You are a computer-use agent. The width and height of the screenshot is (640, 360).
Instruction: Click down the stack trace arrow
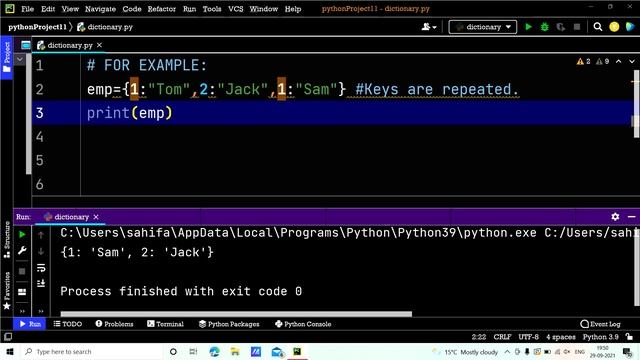(x=41, y=251)
